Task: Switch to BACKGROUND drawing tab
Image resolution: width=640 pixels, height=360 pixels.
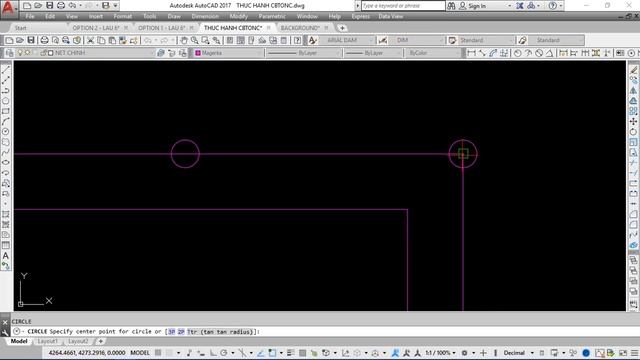Action: tap(300, 28)
